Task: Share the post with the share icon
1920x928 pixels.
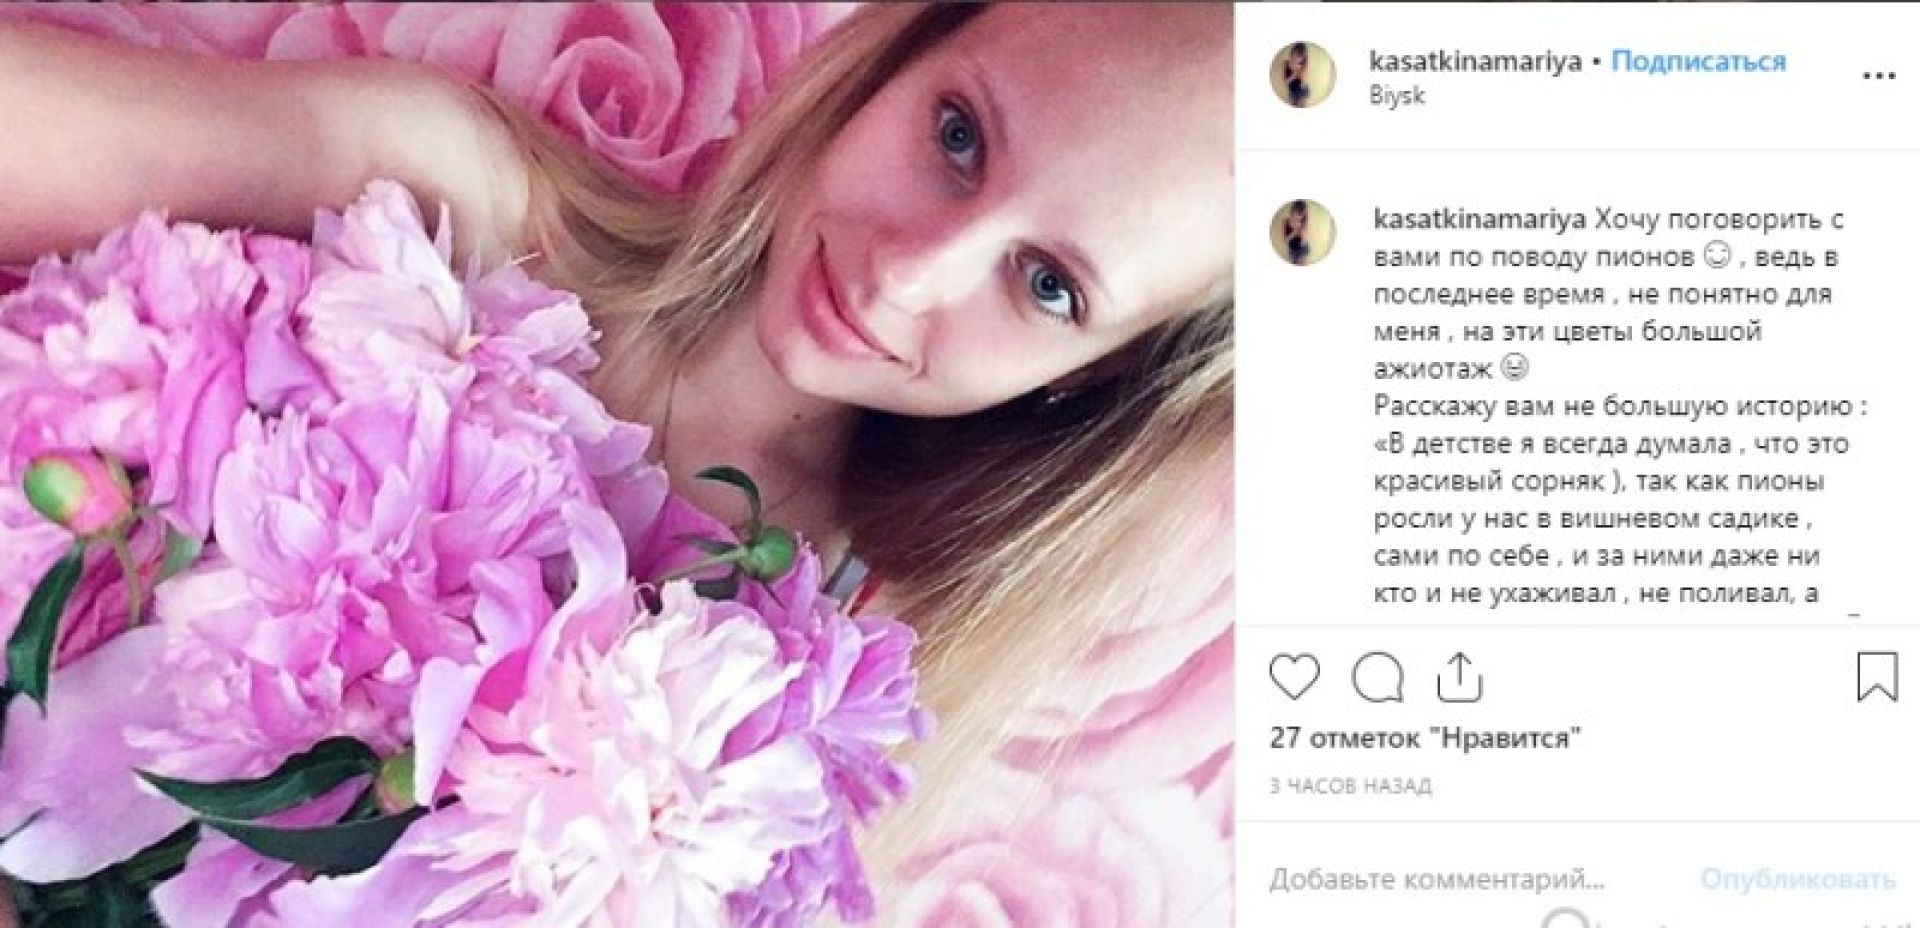Action: (x=1457, y=677)
